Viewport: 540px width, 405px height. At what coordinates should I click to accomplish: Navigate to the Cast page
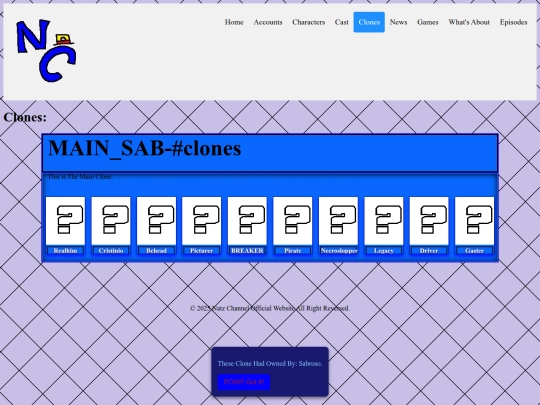[x=342, y=22]
